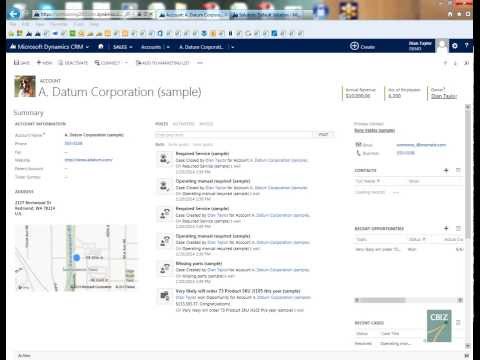Image resolution: width=480 pixels, height=360 pixels.
Task: Open RECENT CASES grid view icon
Action: tap(458, 323)
